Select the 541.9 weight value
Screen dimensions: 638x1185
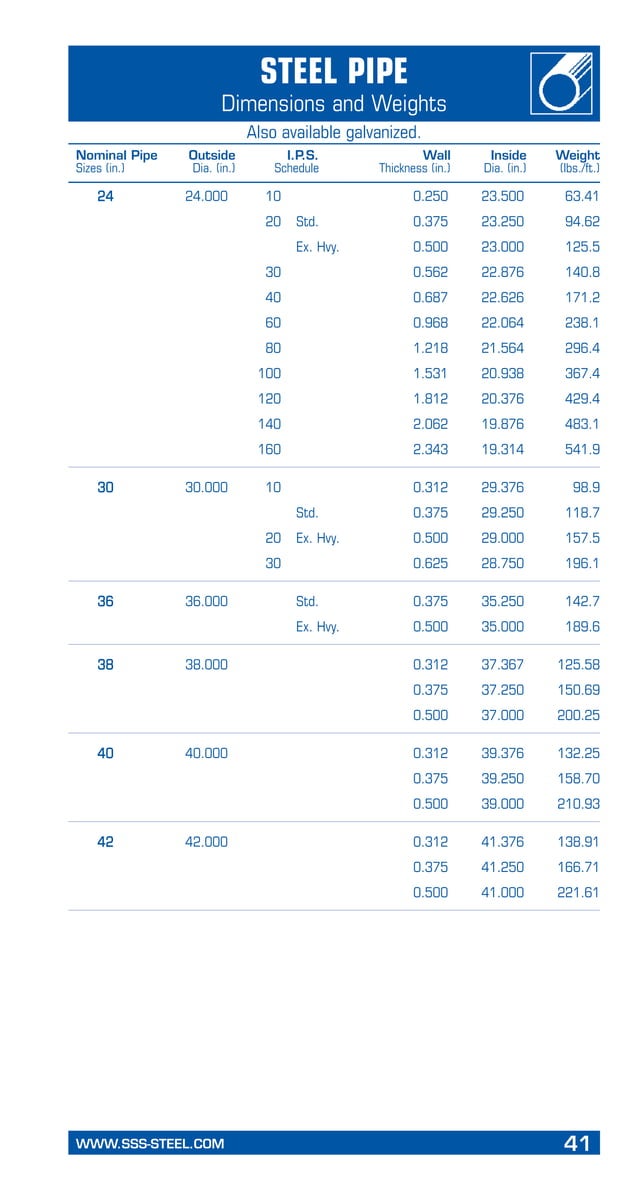tap(581, 450)
